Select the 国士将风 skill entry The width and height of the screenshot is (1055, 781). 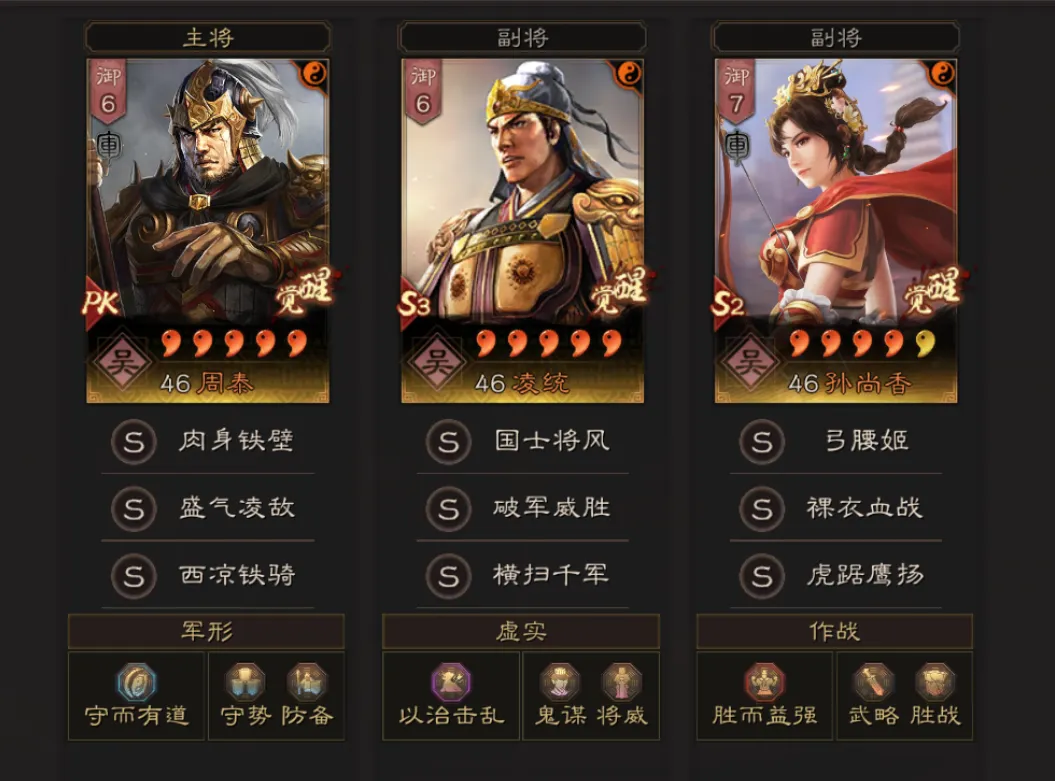click(x=522, y=441)
